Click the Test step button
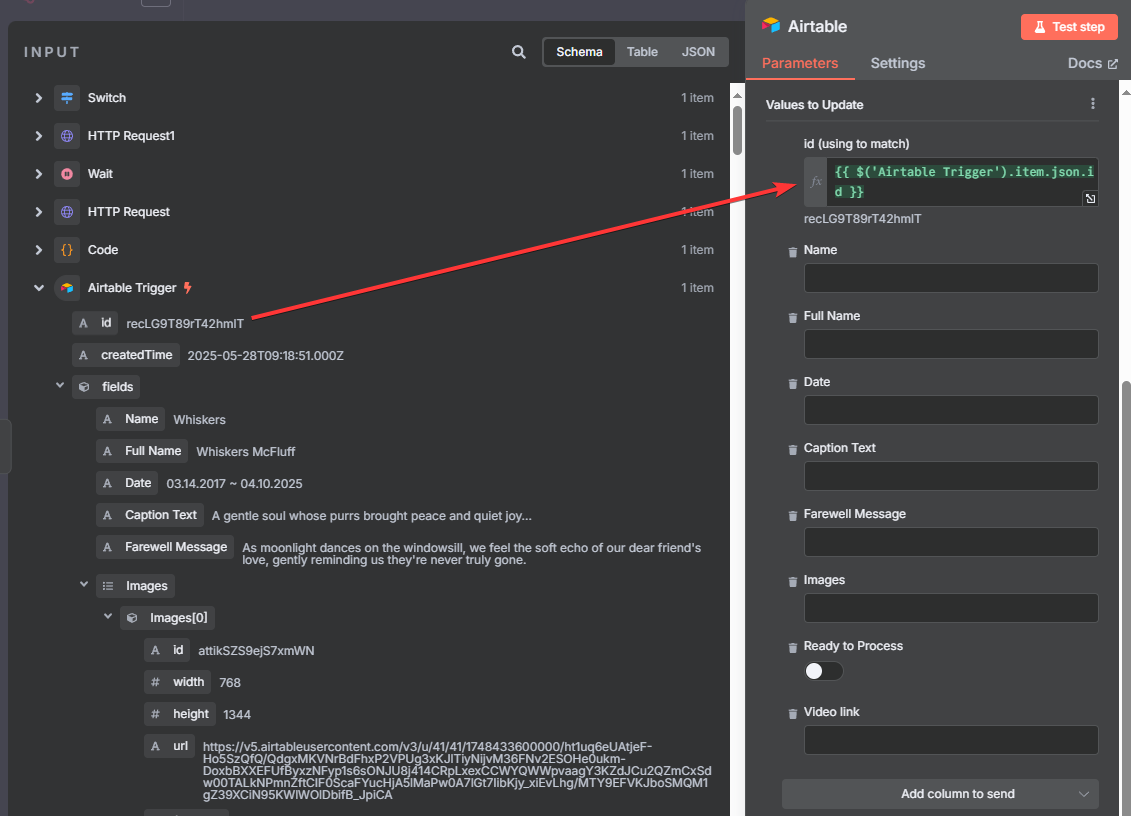Screen dimensions: 1131x816 click(x=1069, y=27)
